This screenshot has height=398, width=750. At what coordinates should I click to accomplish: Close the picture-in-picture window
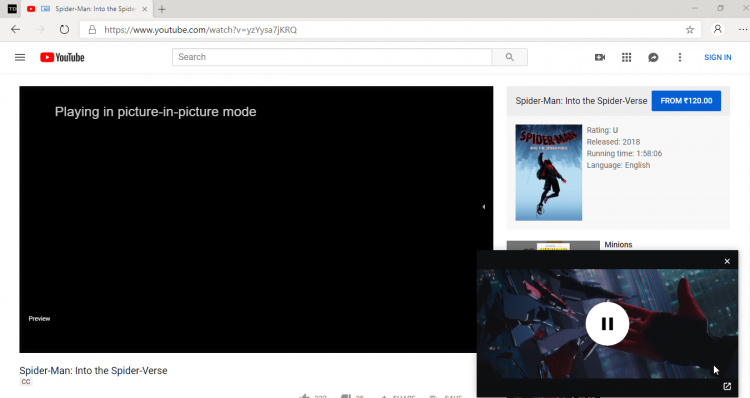727,261
